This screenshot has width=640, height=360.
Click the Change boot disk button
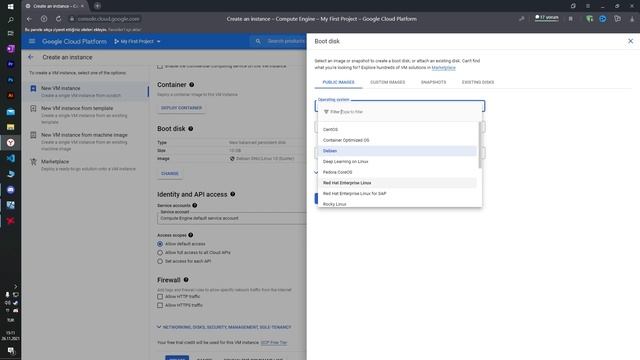tap(170, 173)
